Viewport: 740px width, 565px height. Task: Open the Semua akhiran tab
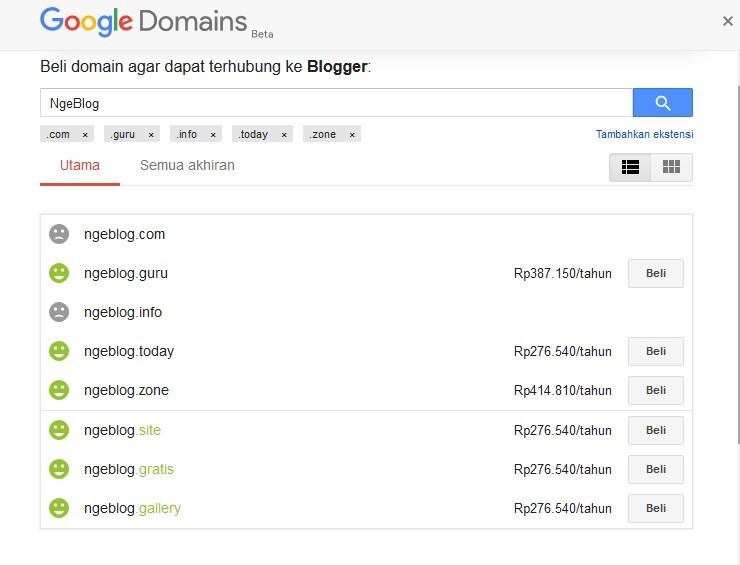187,166
